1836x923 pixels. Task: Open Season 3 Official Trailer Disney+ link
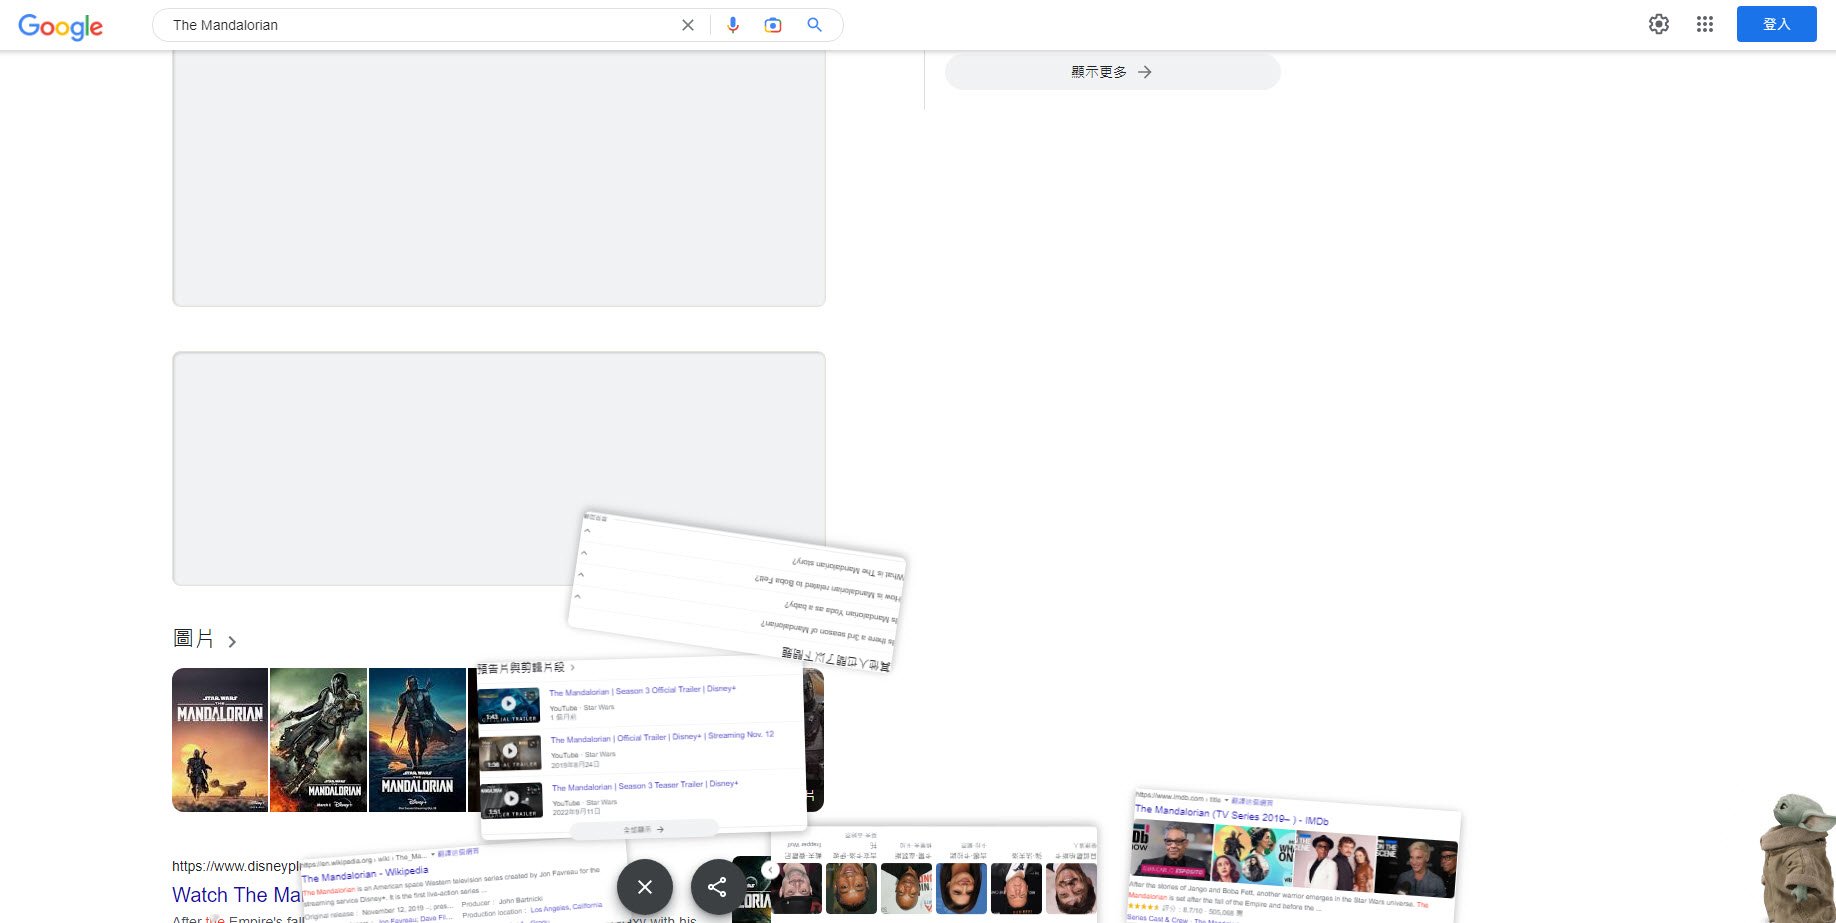(642, 691)
